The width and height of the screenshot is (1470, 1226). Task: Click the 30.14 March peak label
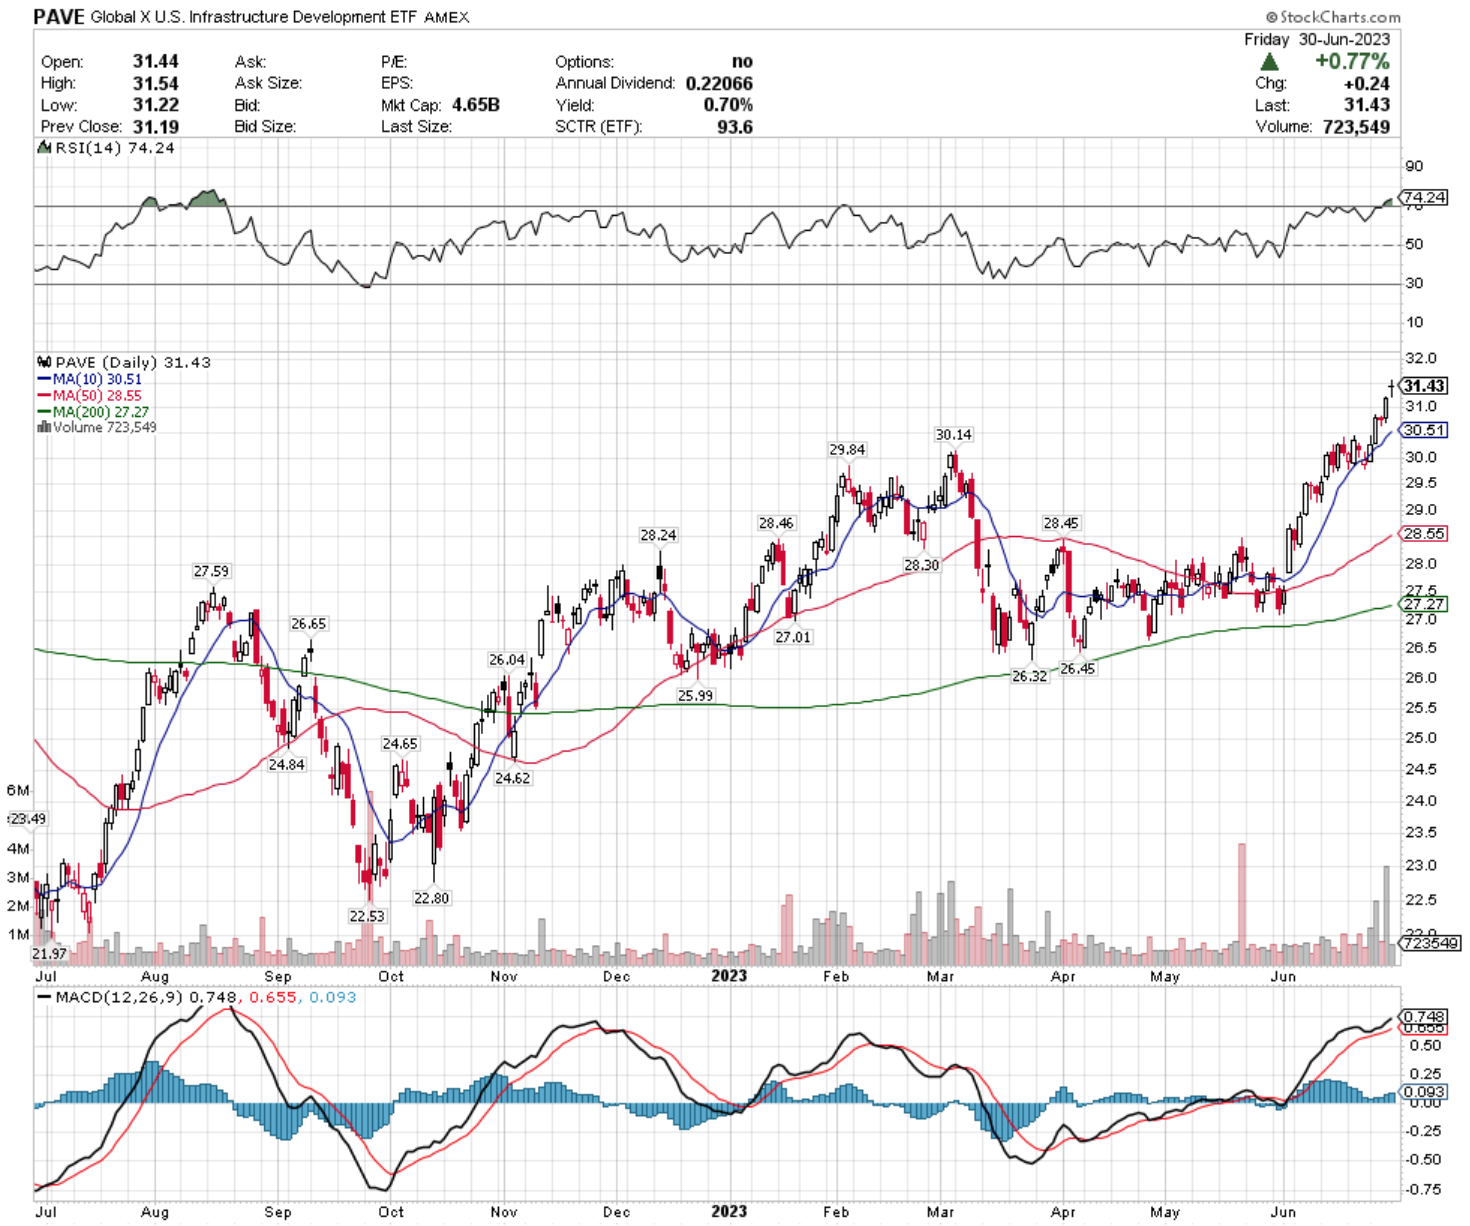click(953, 434)
